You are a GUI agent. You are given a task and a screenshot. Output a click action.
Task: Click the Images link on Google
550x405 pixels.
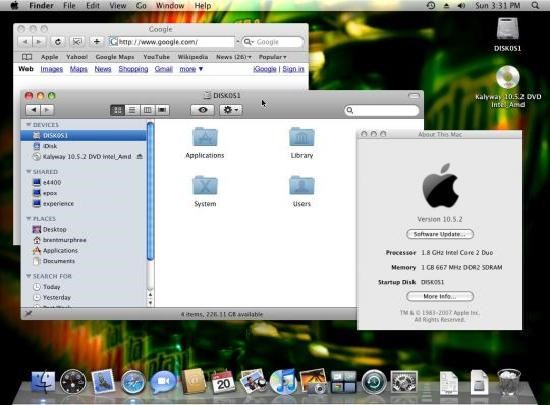[52, 69]
